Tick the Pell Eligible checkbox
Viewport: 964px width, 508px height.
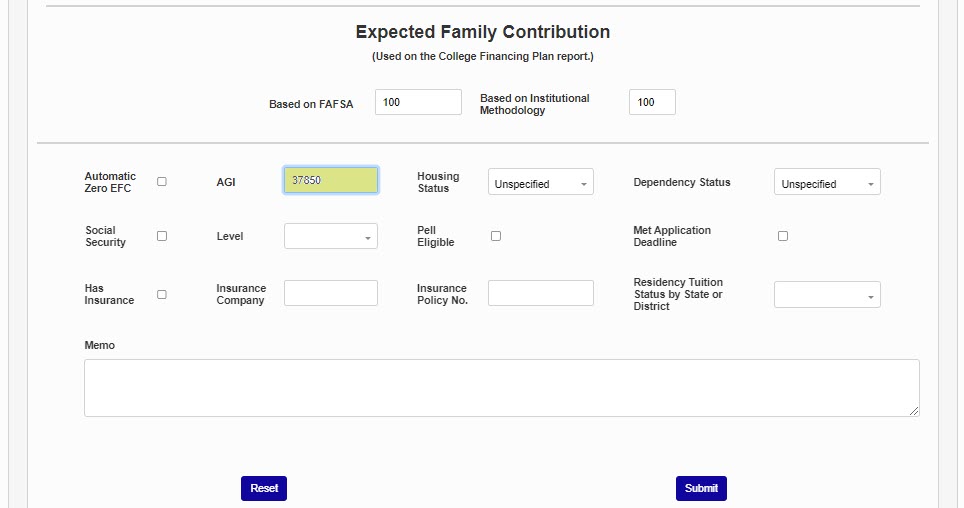coord(496,236)
